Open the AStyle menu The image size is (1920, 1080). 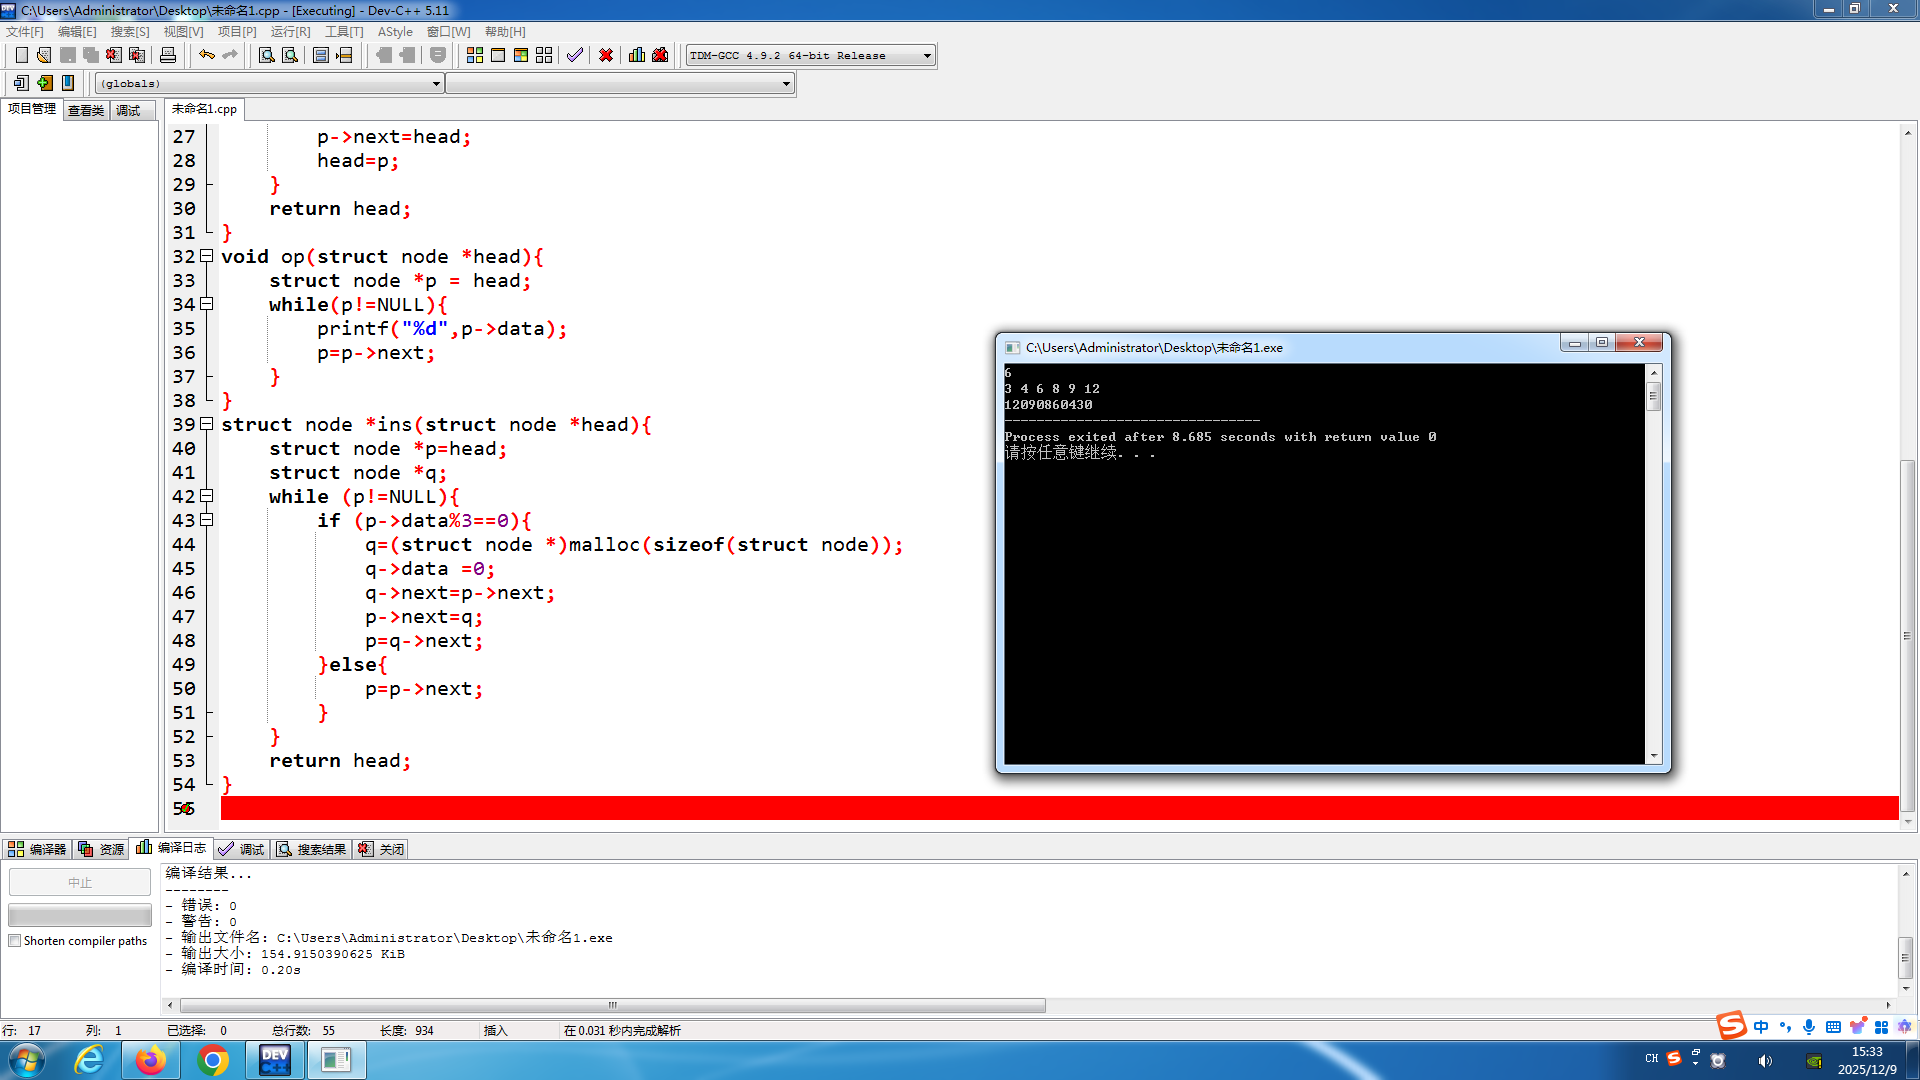point(395,32)
